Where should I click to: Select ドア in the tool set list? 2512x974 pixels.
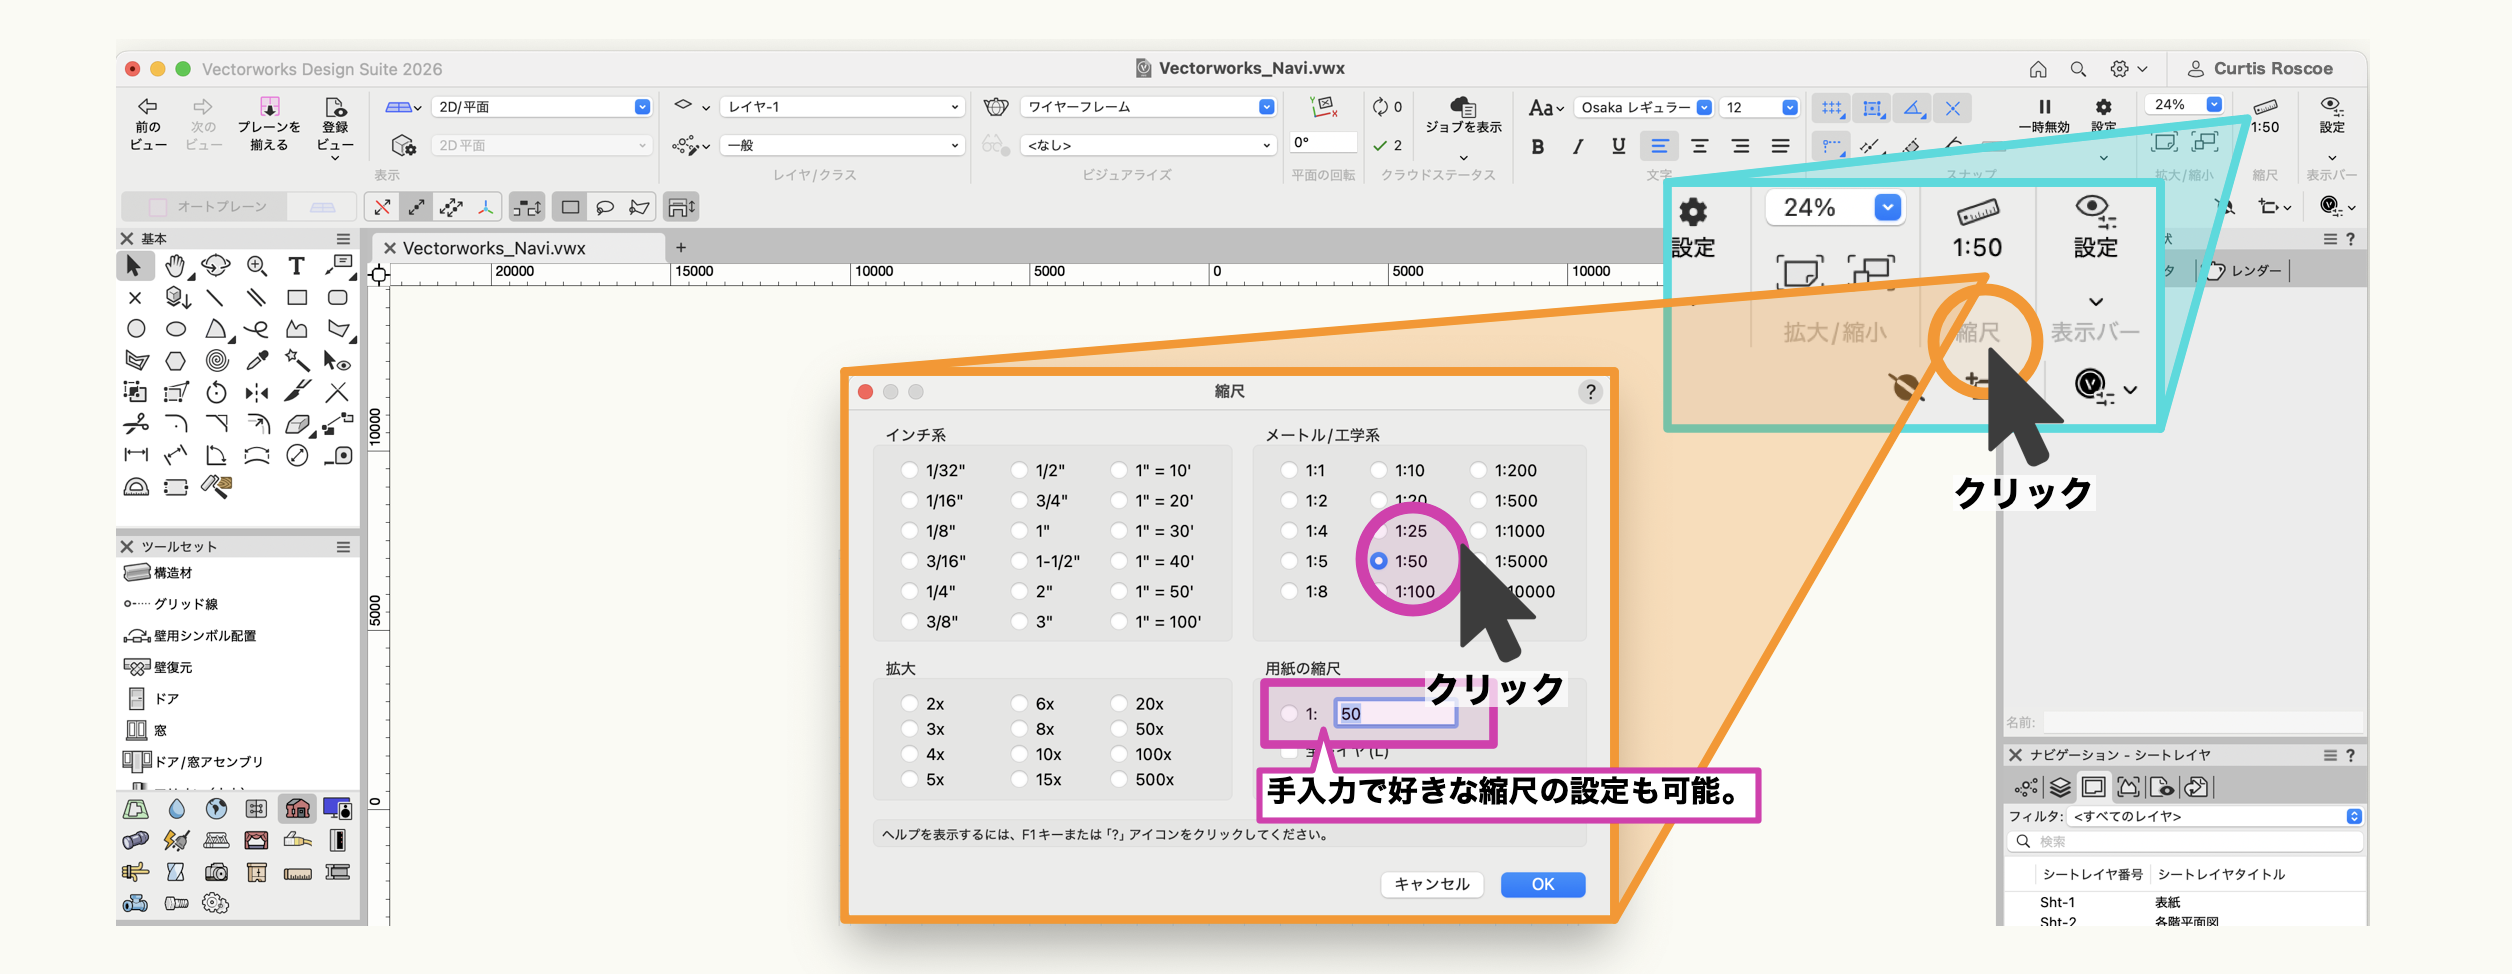click(x=166, y=698)
